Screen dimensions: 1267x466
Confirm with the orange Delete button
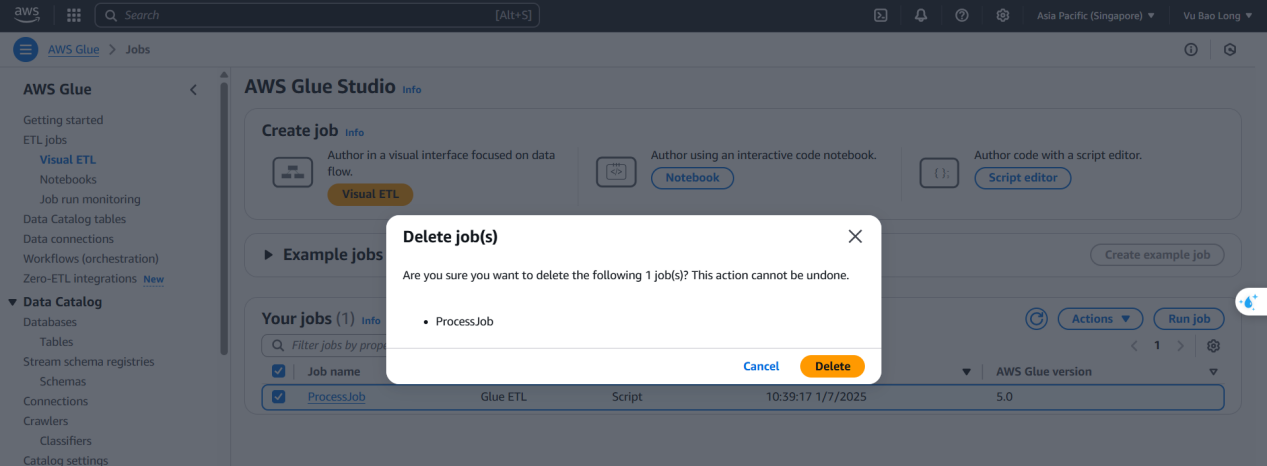click(832, 366)
